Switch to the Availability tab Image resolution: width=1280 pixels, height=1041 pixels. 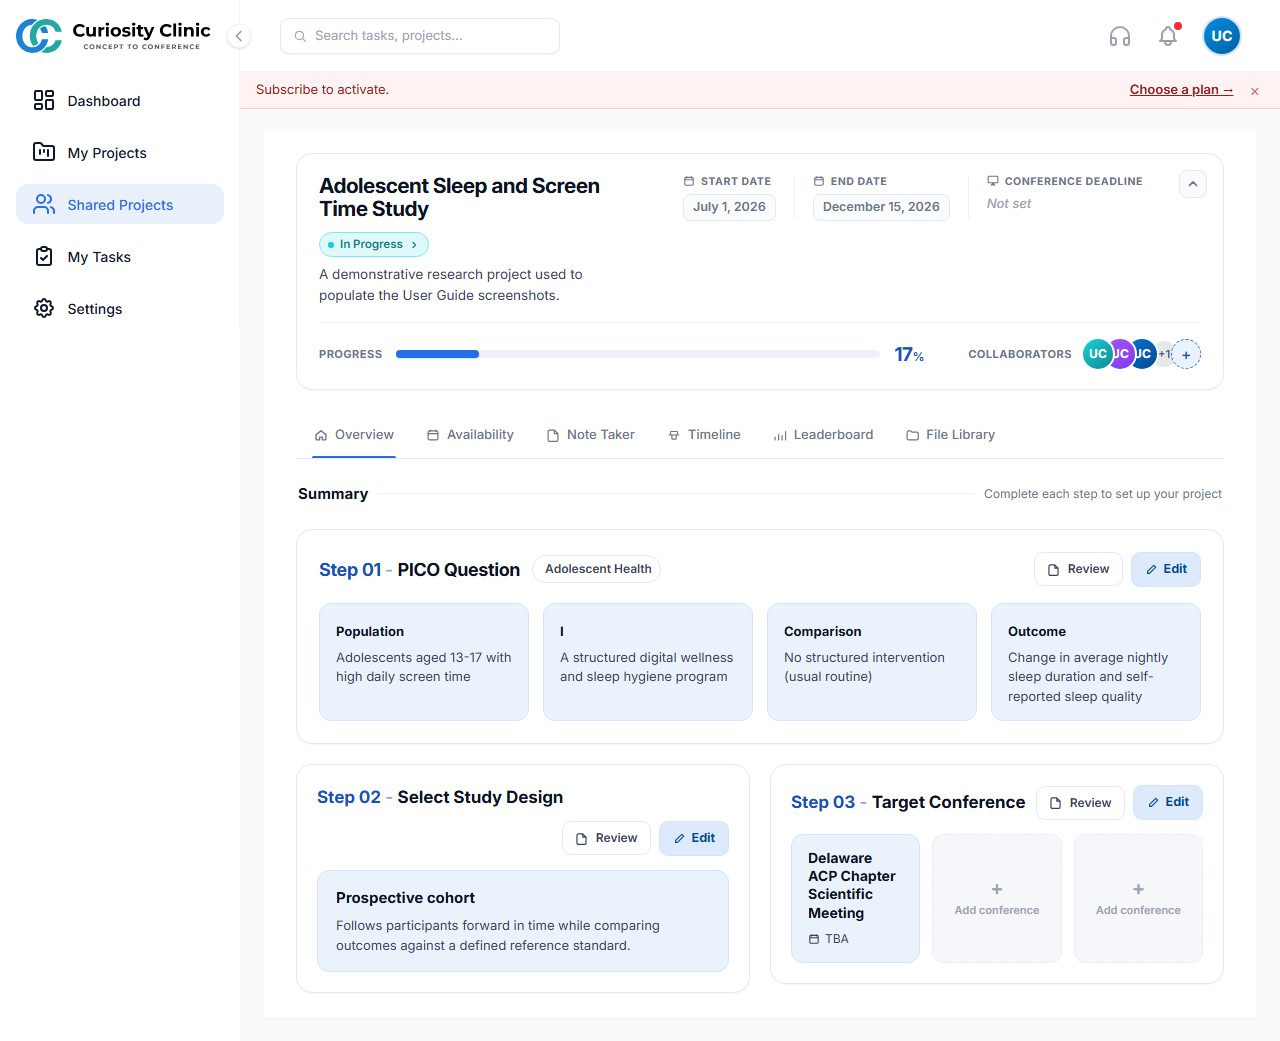coord(470,435)
